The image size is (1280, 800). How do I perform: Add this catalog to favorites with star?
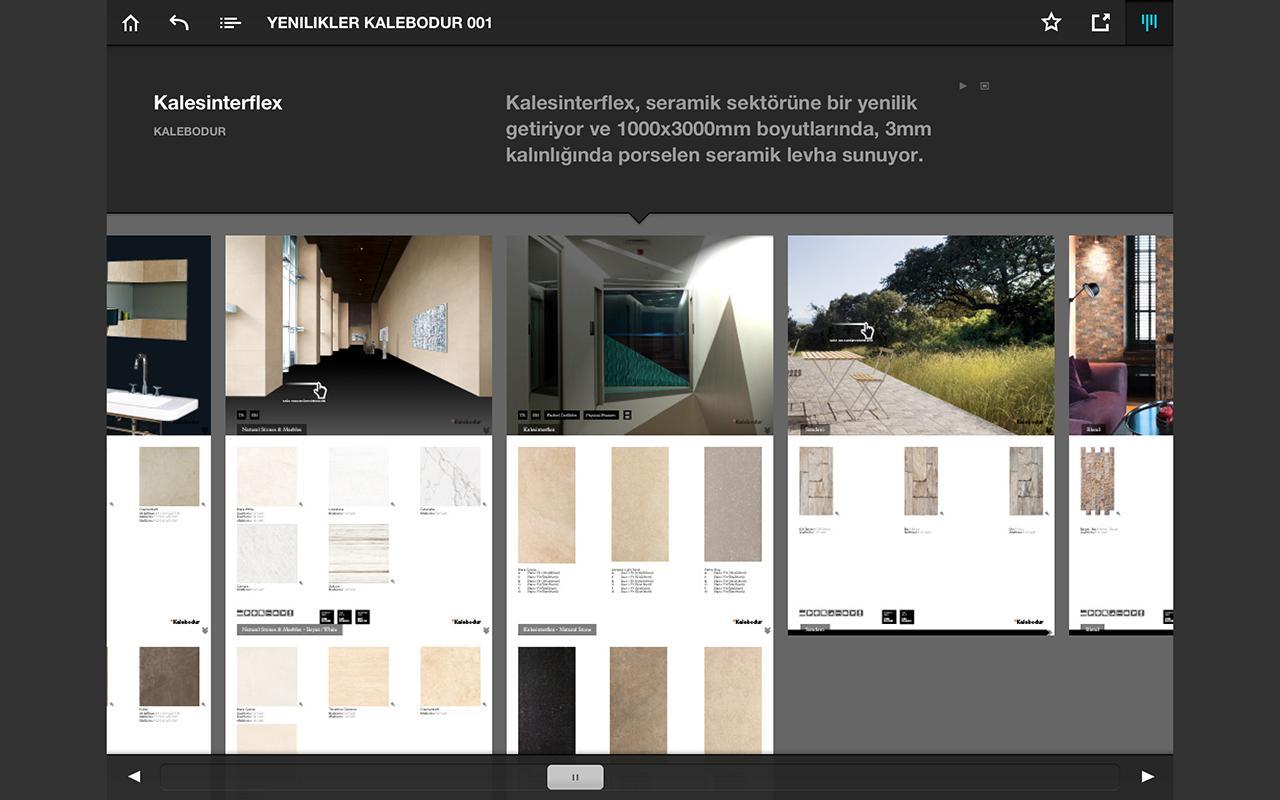coord(1051,22)
